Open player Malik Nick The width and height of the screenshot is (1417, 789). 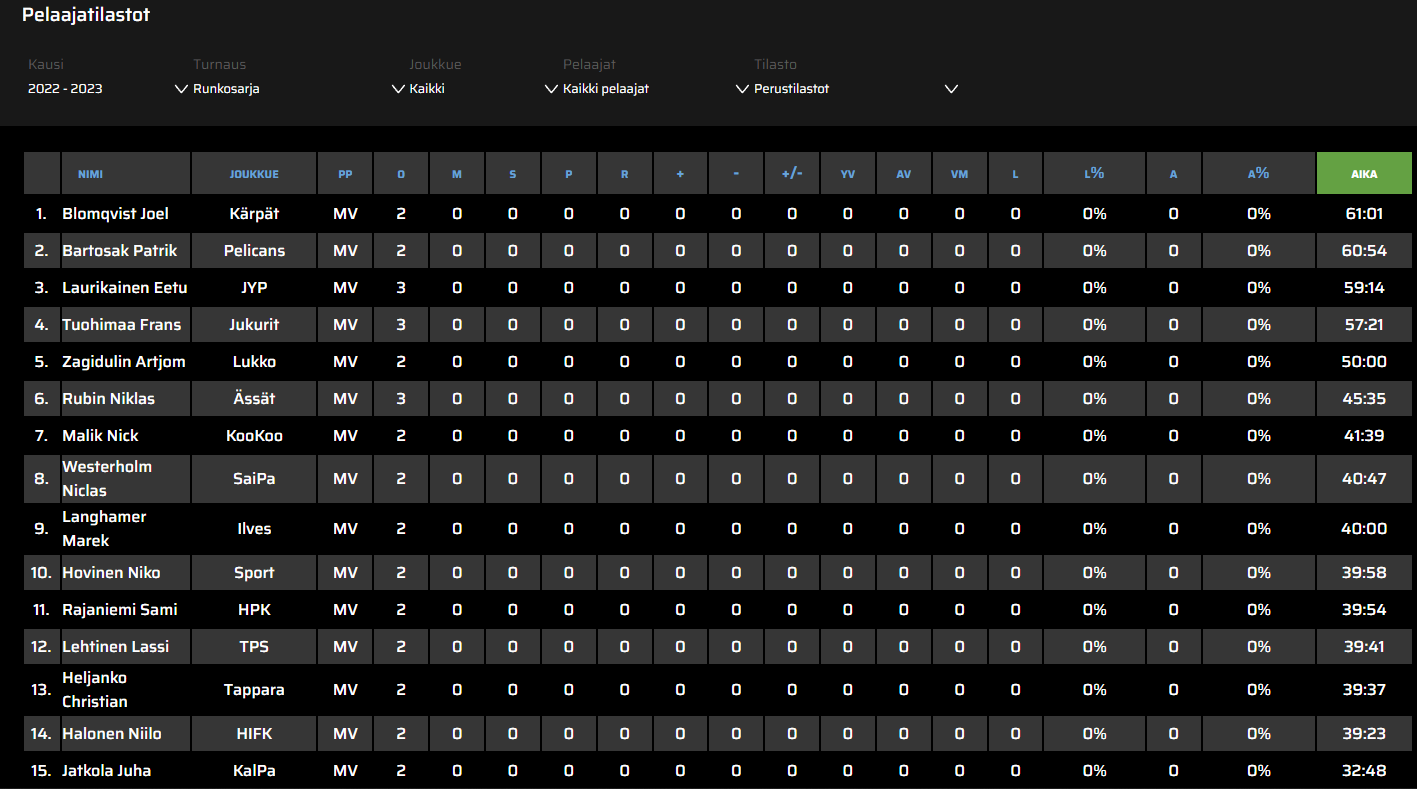coord(100,436)
